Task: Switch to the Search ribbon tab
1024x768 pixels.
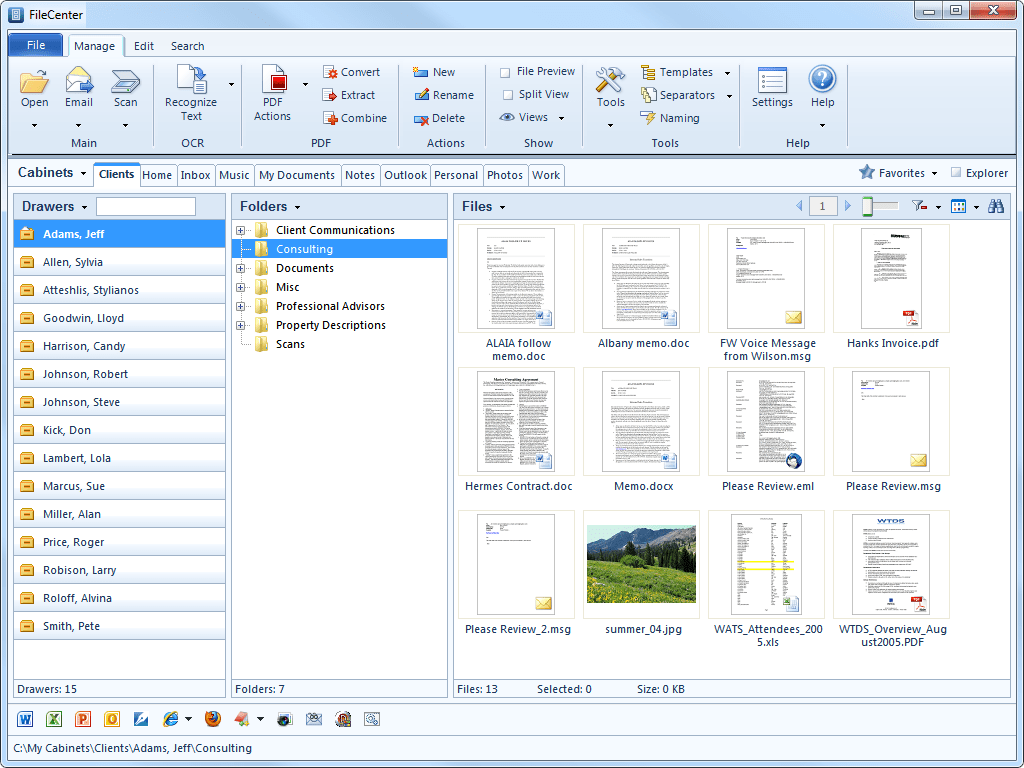Action: [187, 45]
